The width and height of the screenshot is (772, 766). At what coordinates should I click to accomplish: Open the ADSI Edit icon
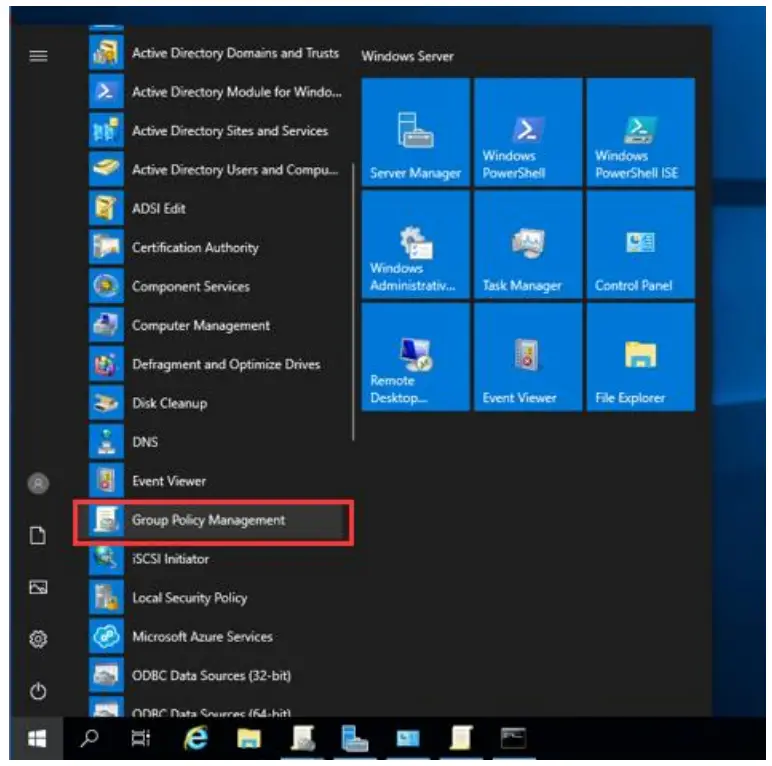[x=106, y=208]
